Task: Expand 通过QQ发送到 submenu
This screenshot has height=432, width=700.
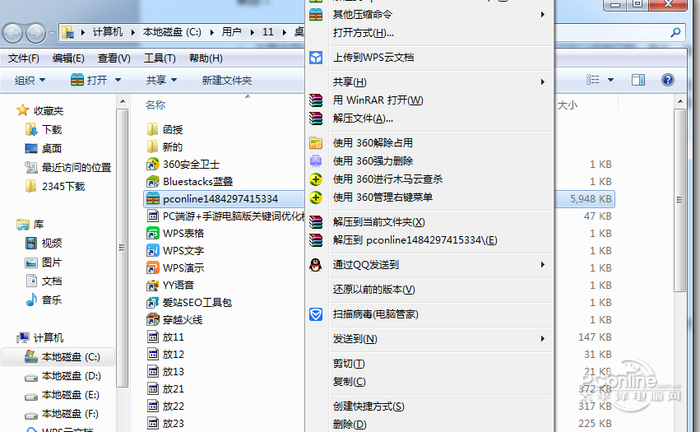Action: tap(430, 265)
